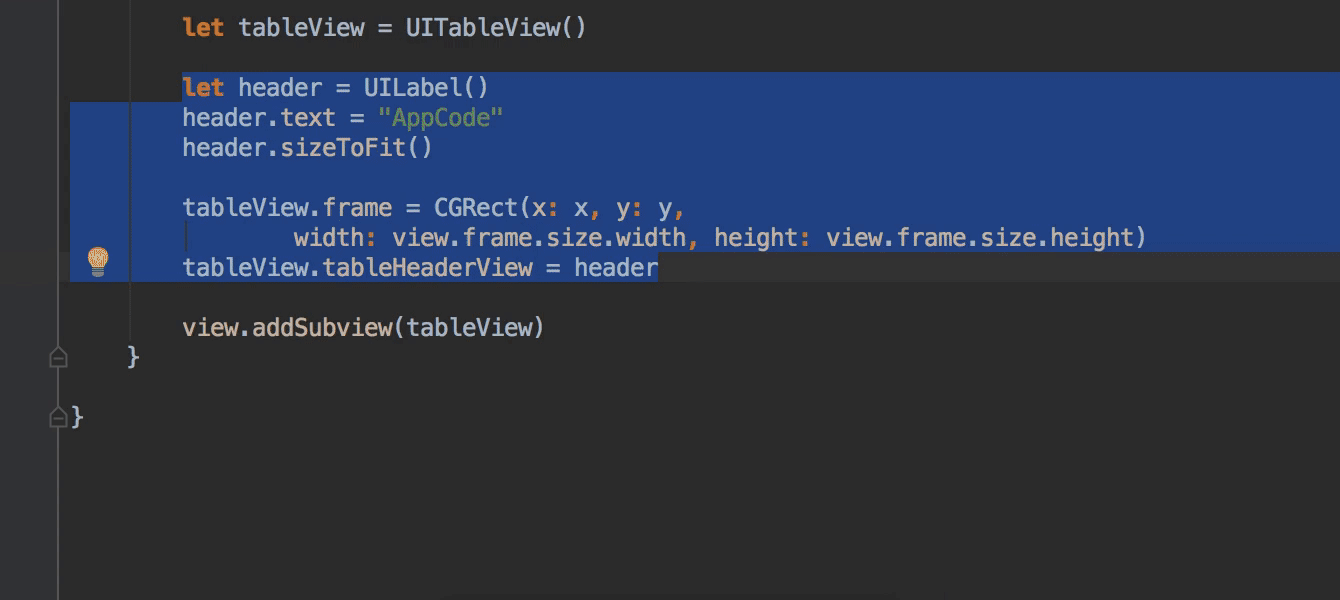Screen dimensions: 1340x600
Task: Click the tableHeaderView property
Action: tap(427, 268)
